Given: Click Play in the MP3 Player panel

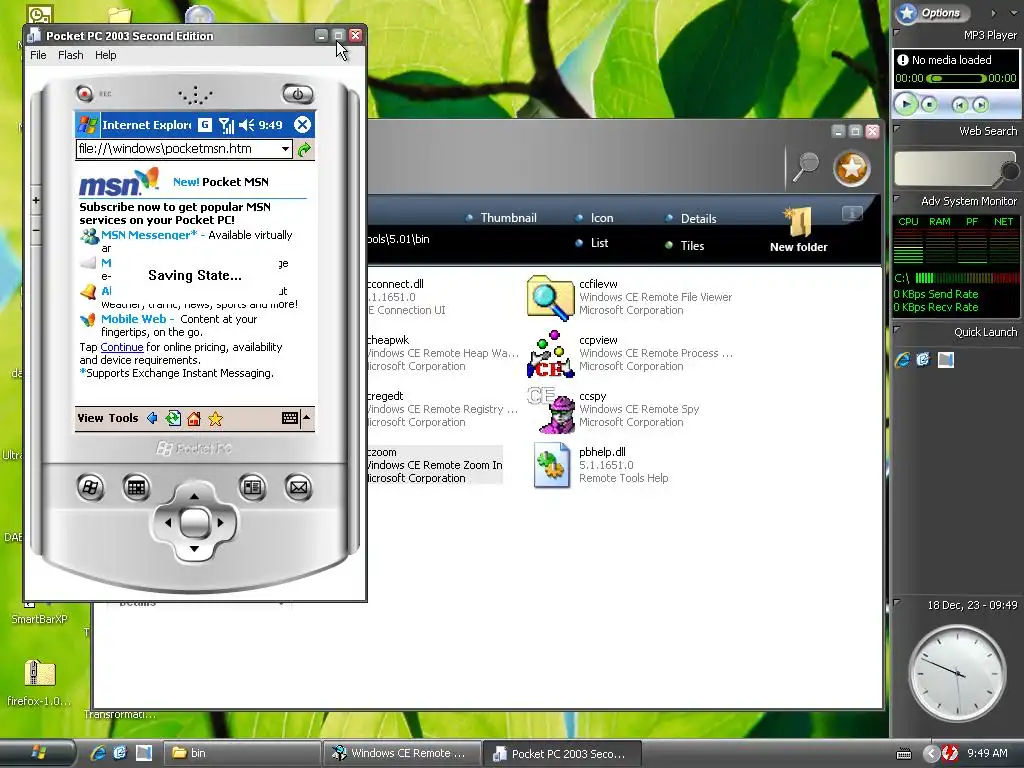Looking at the screenshot, I should 906,103.
